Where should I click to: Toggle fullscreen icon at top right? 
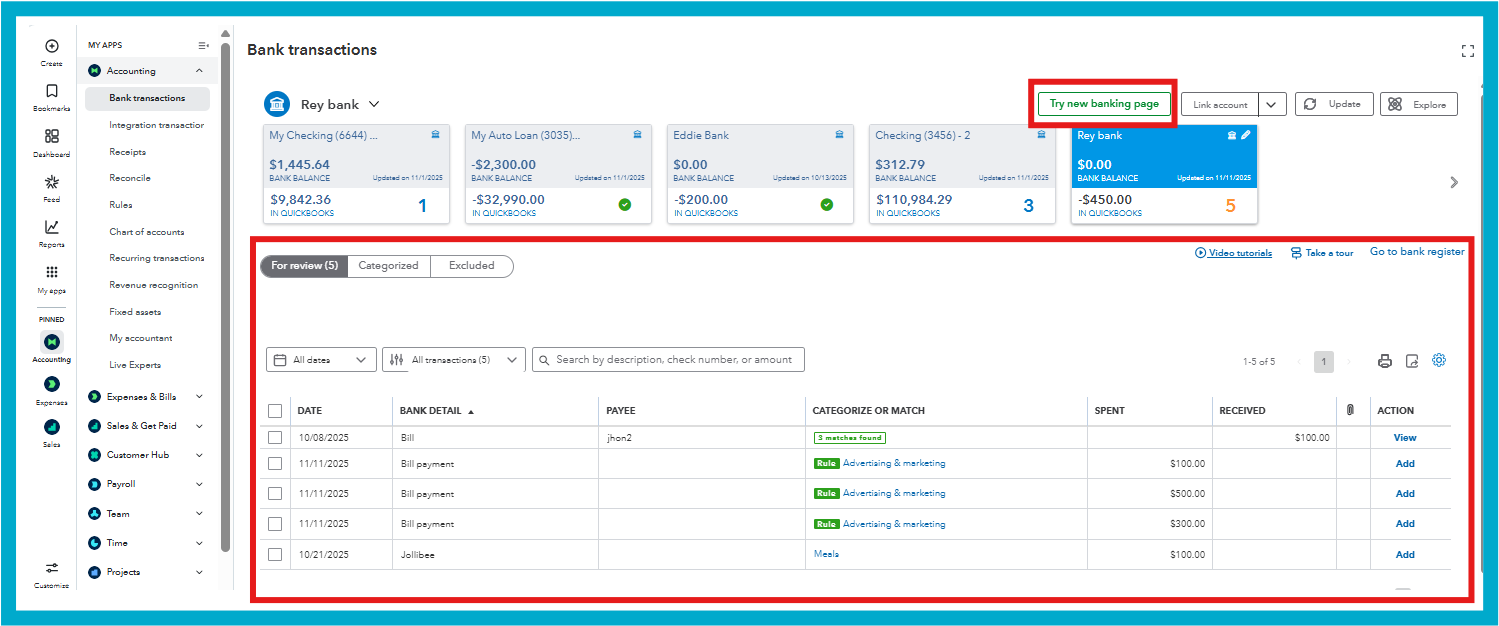(x=1468, y=51)
